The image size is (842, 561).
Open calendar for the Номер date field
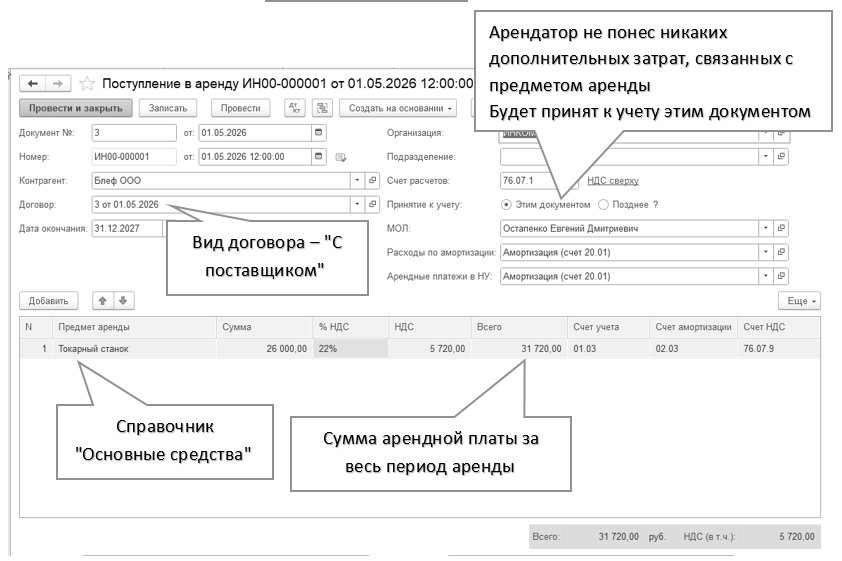318,157
